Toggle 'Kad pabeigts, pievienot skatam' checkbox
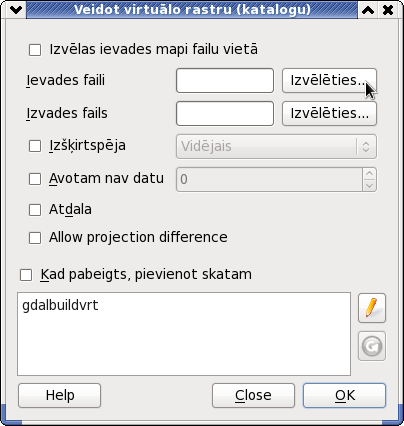404x426 pixels. [26, 275]
